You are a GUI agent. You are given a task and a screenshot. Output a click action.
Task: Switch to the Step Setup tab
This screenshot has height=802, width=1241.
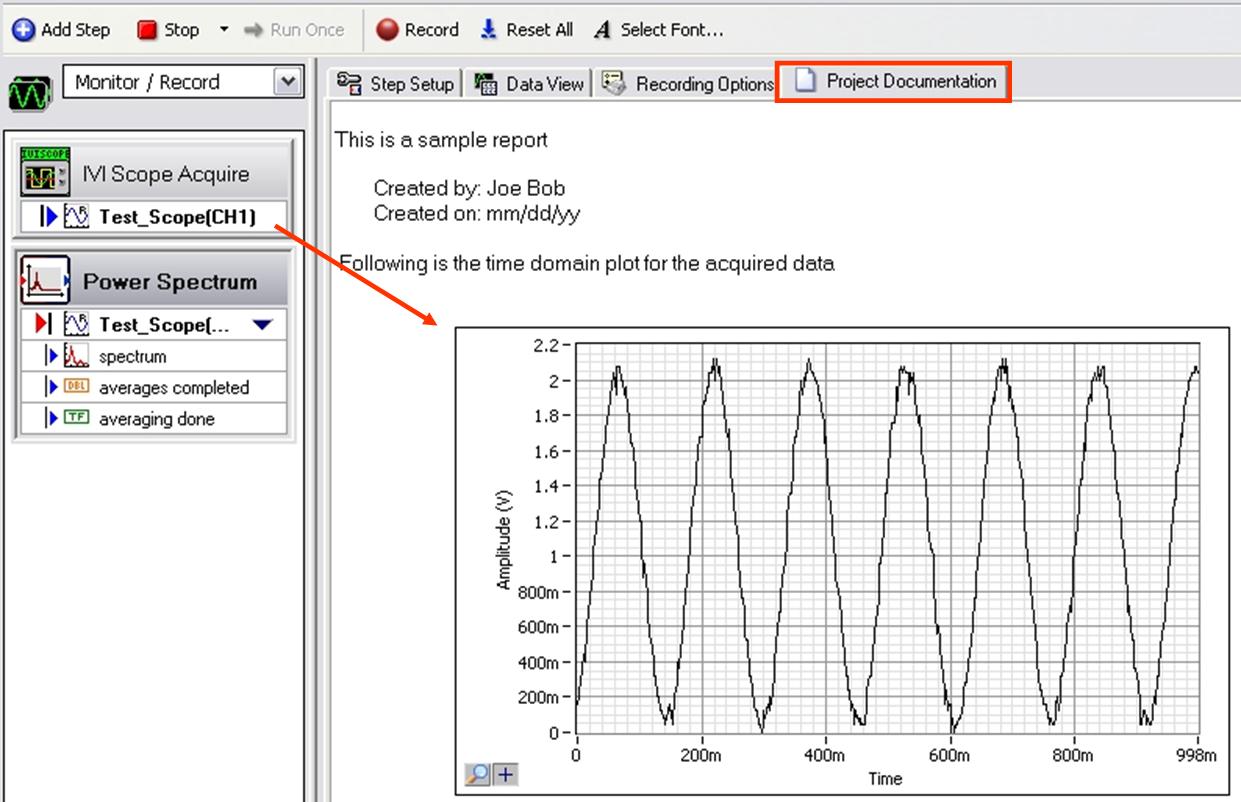pos(397,84)
